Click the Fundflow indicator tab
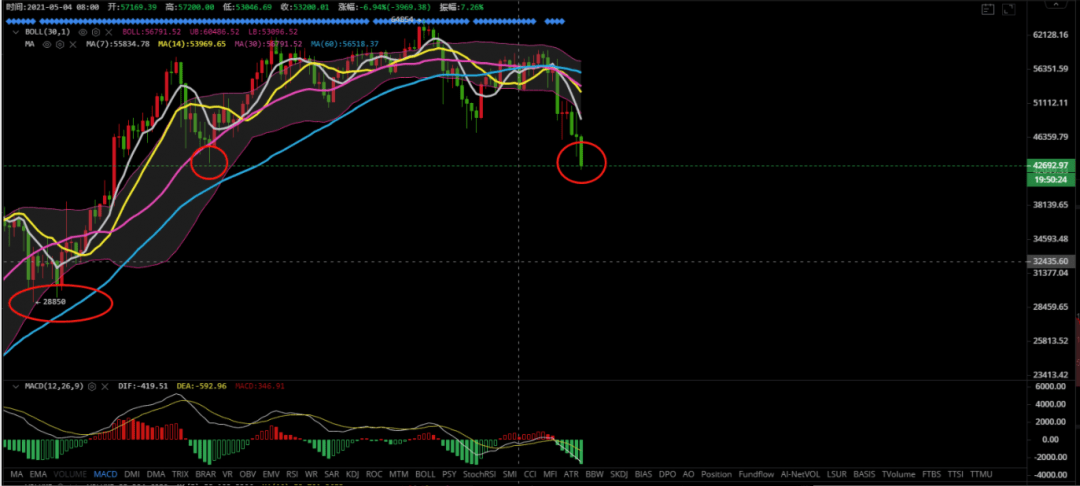Image resolution: width=1080 pixels, height=486 pixels. (x=756, y=474)
